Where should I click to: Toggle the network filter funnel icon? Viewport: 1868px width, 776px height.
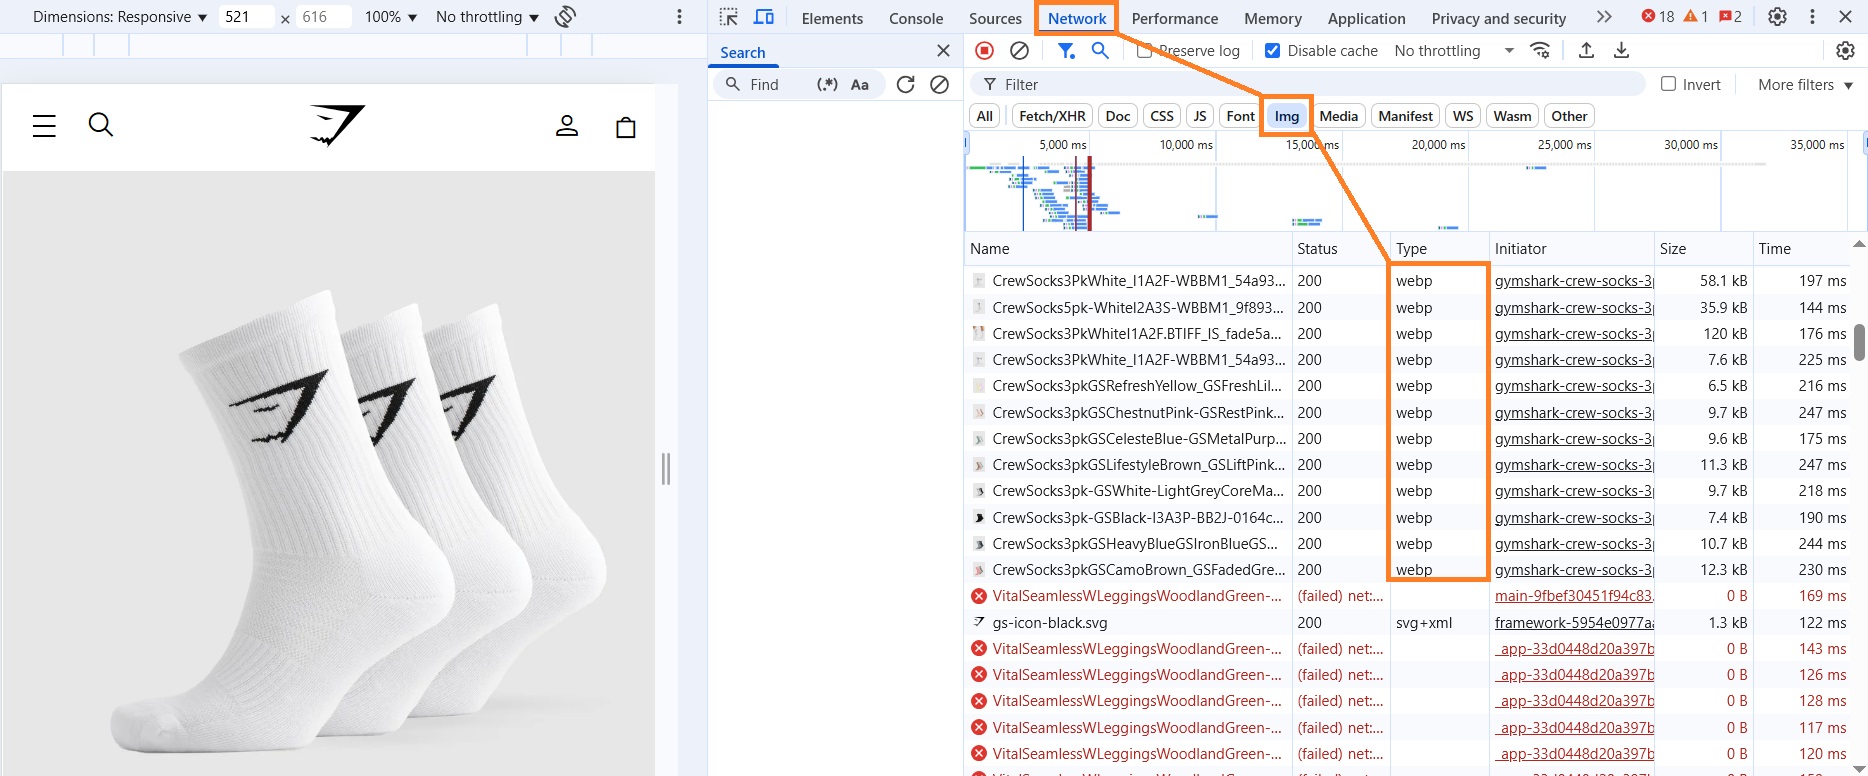(1067, 51)
